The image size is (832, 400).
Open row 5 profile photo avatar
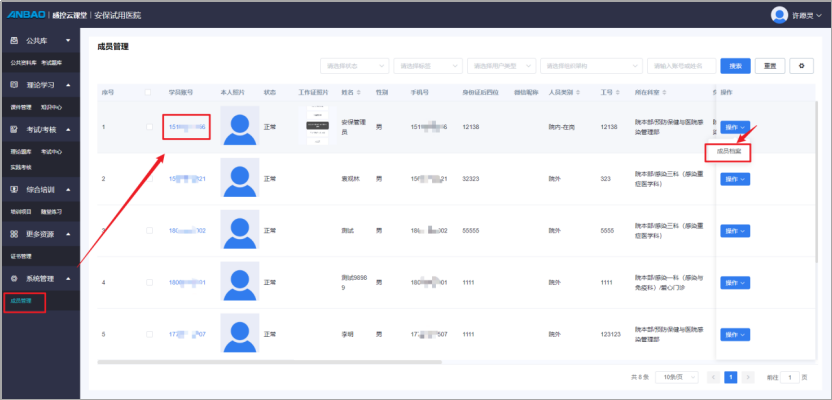(240, 333)
